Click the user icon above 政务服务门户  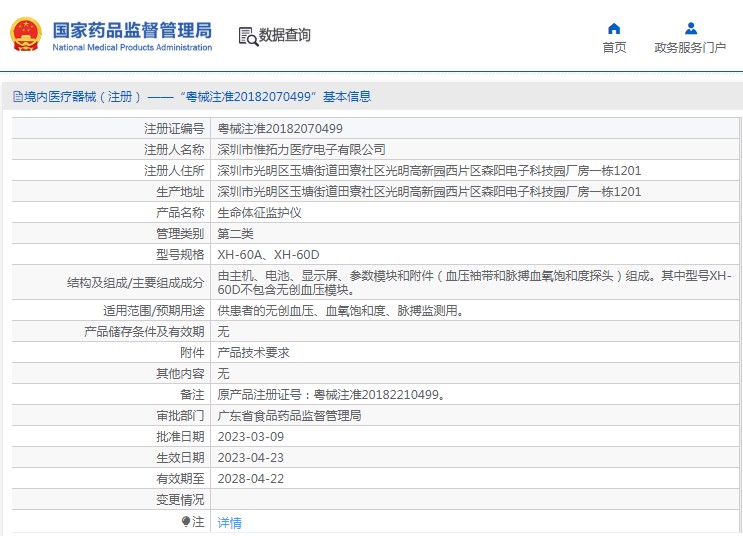[690, 28]
